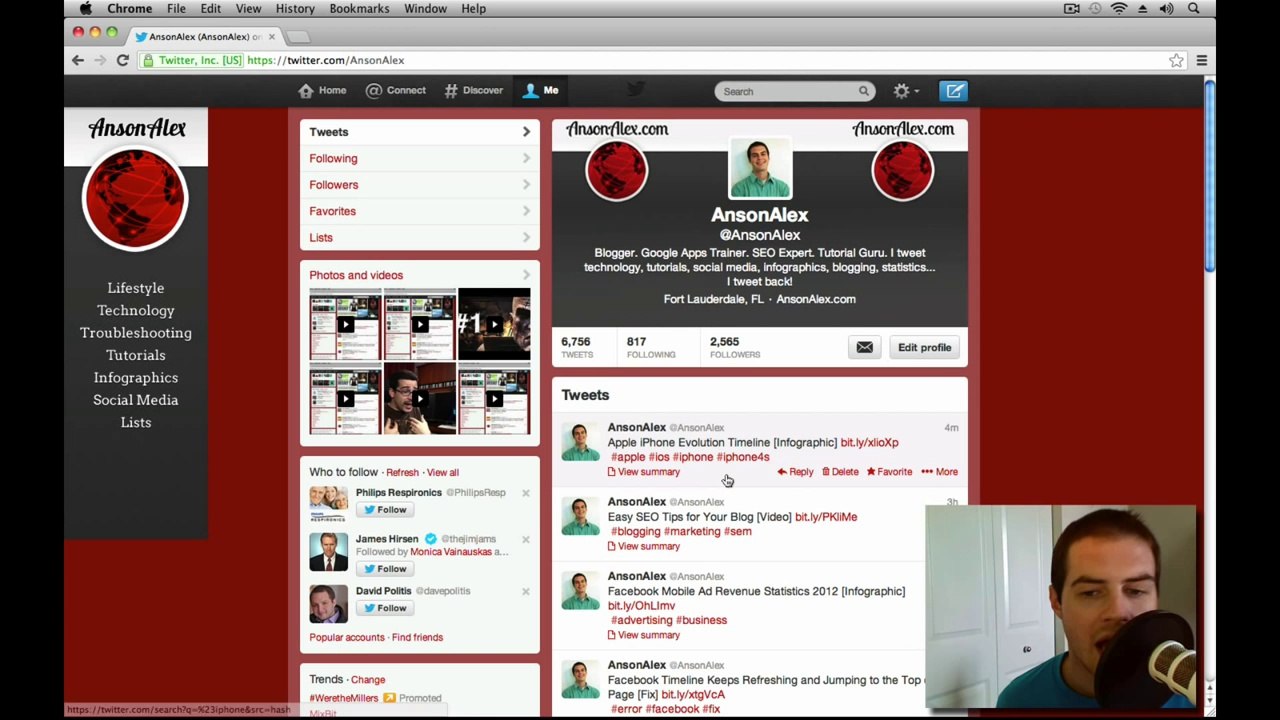Open Spotlight search in menu bar
Image resolution: width=1280 pixels, height=720 pixels.
coord(1193,9)
